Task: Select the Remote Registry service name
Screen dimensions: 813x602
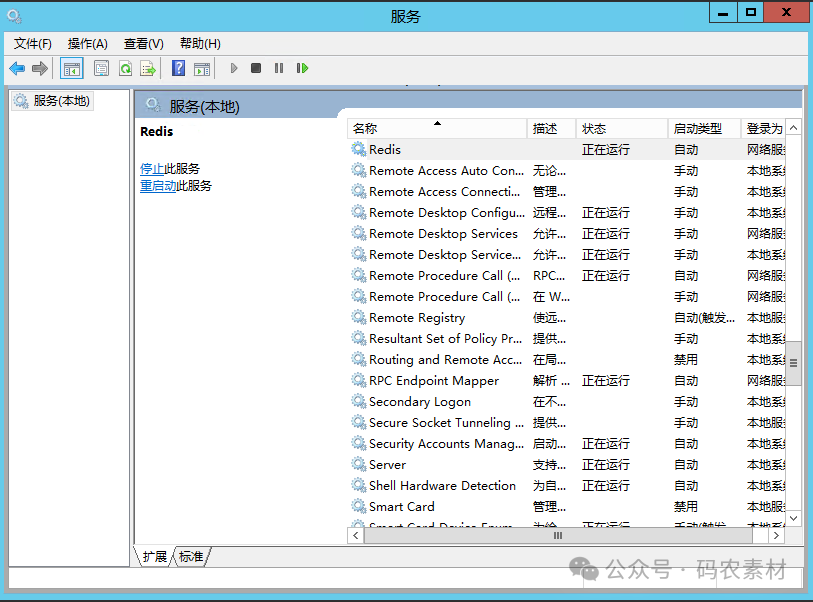Action: [x=417, y=317]
